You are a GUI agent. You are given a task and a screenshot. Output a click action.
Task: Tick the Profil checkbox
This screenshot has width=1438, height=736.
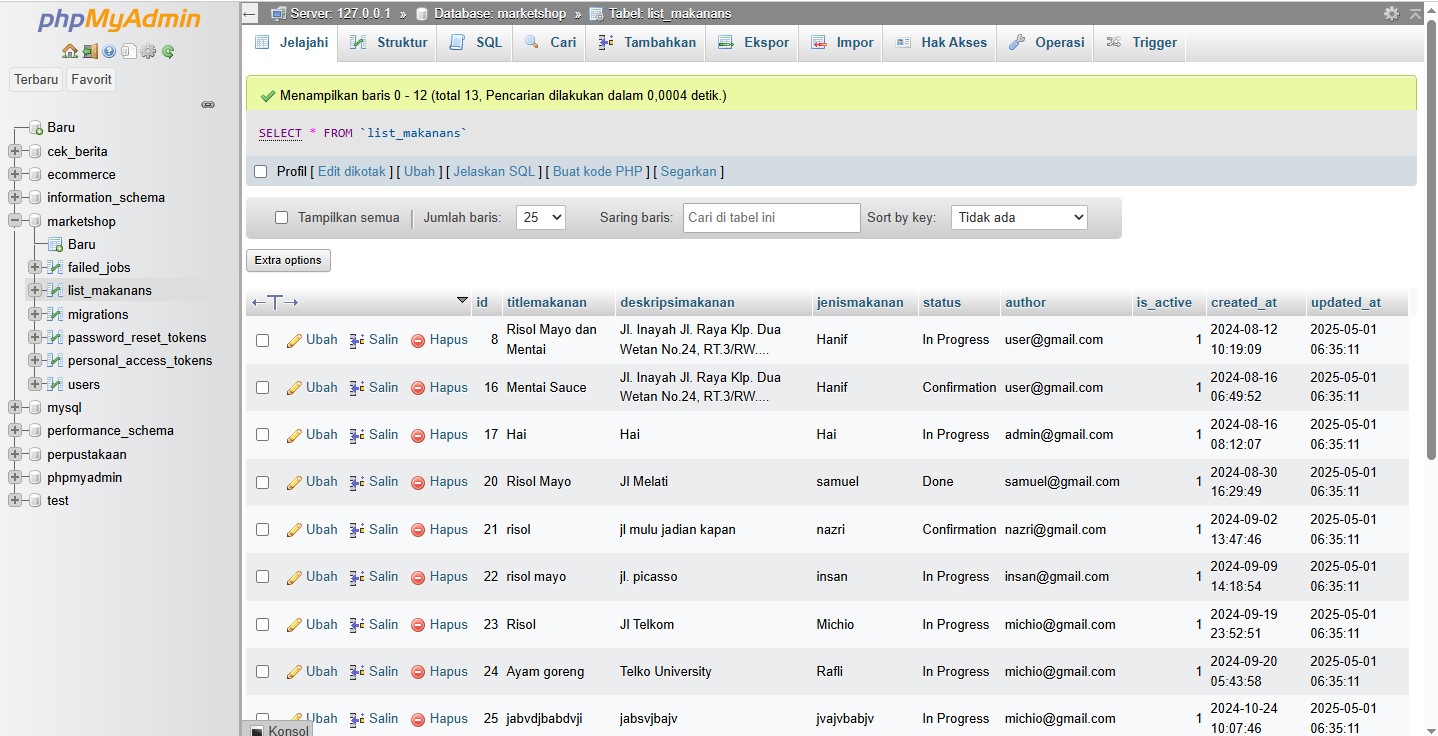tap(261, 172)
